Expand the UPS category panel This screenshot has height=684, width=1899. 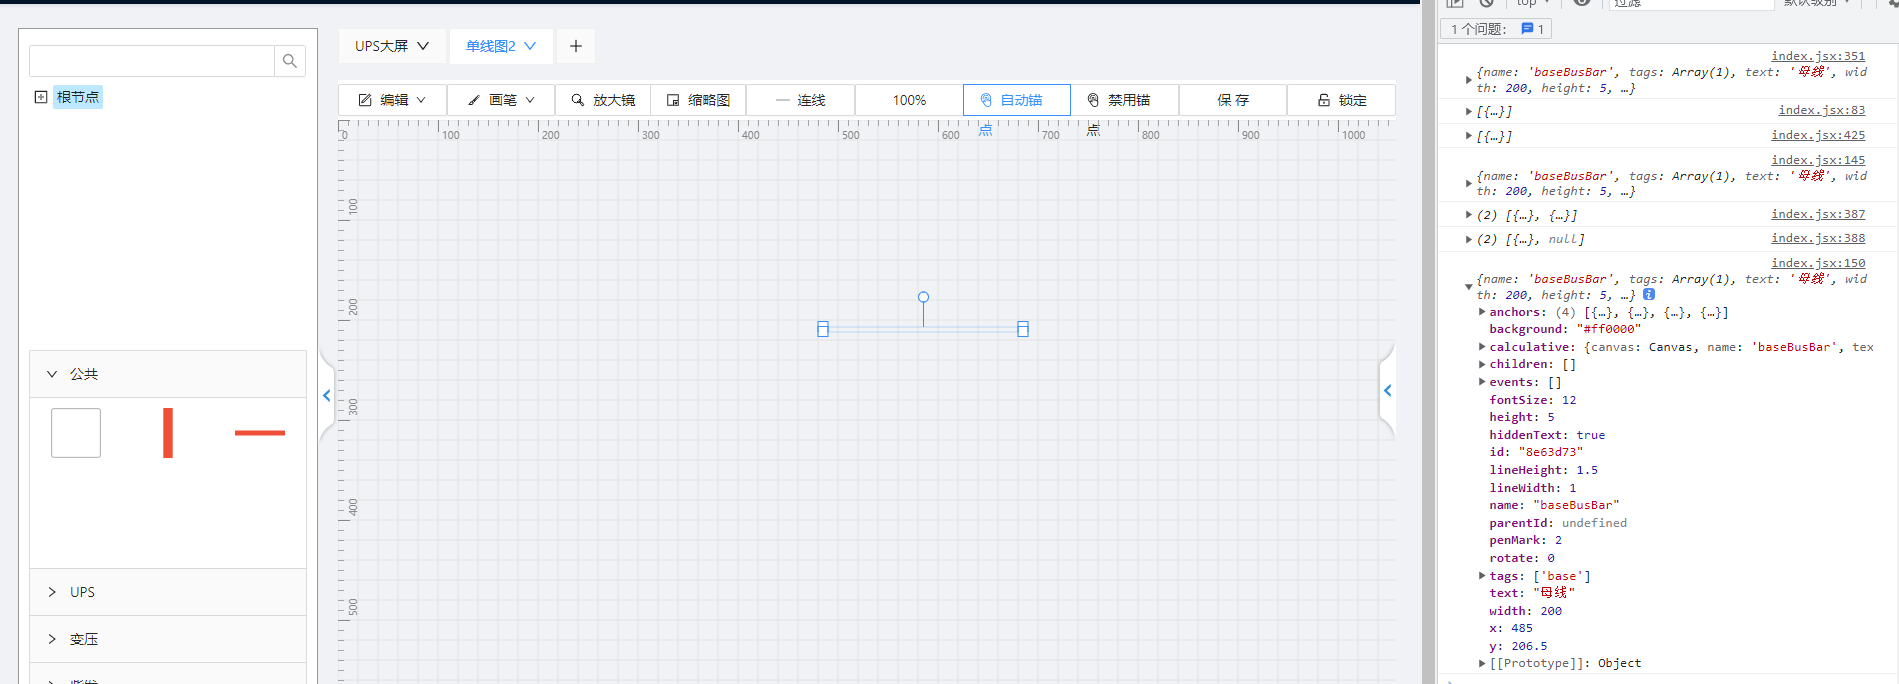point(168,592)
